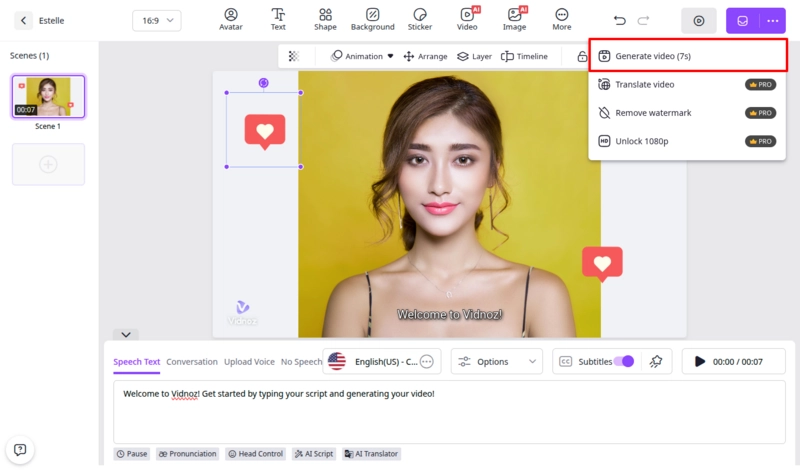
Task: Open the Timeline panel
Action: (x=524, y=56)
